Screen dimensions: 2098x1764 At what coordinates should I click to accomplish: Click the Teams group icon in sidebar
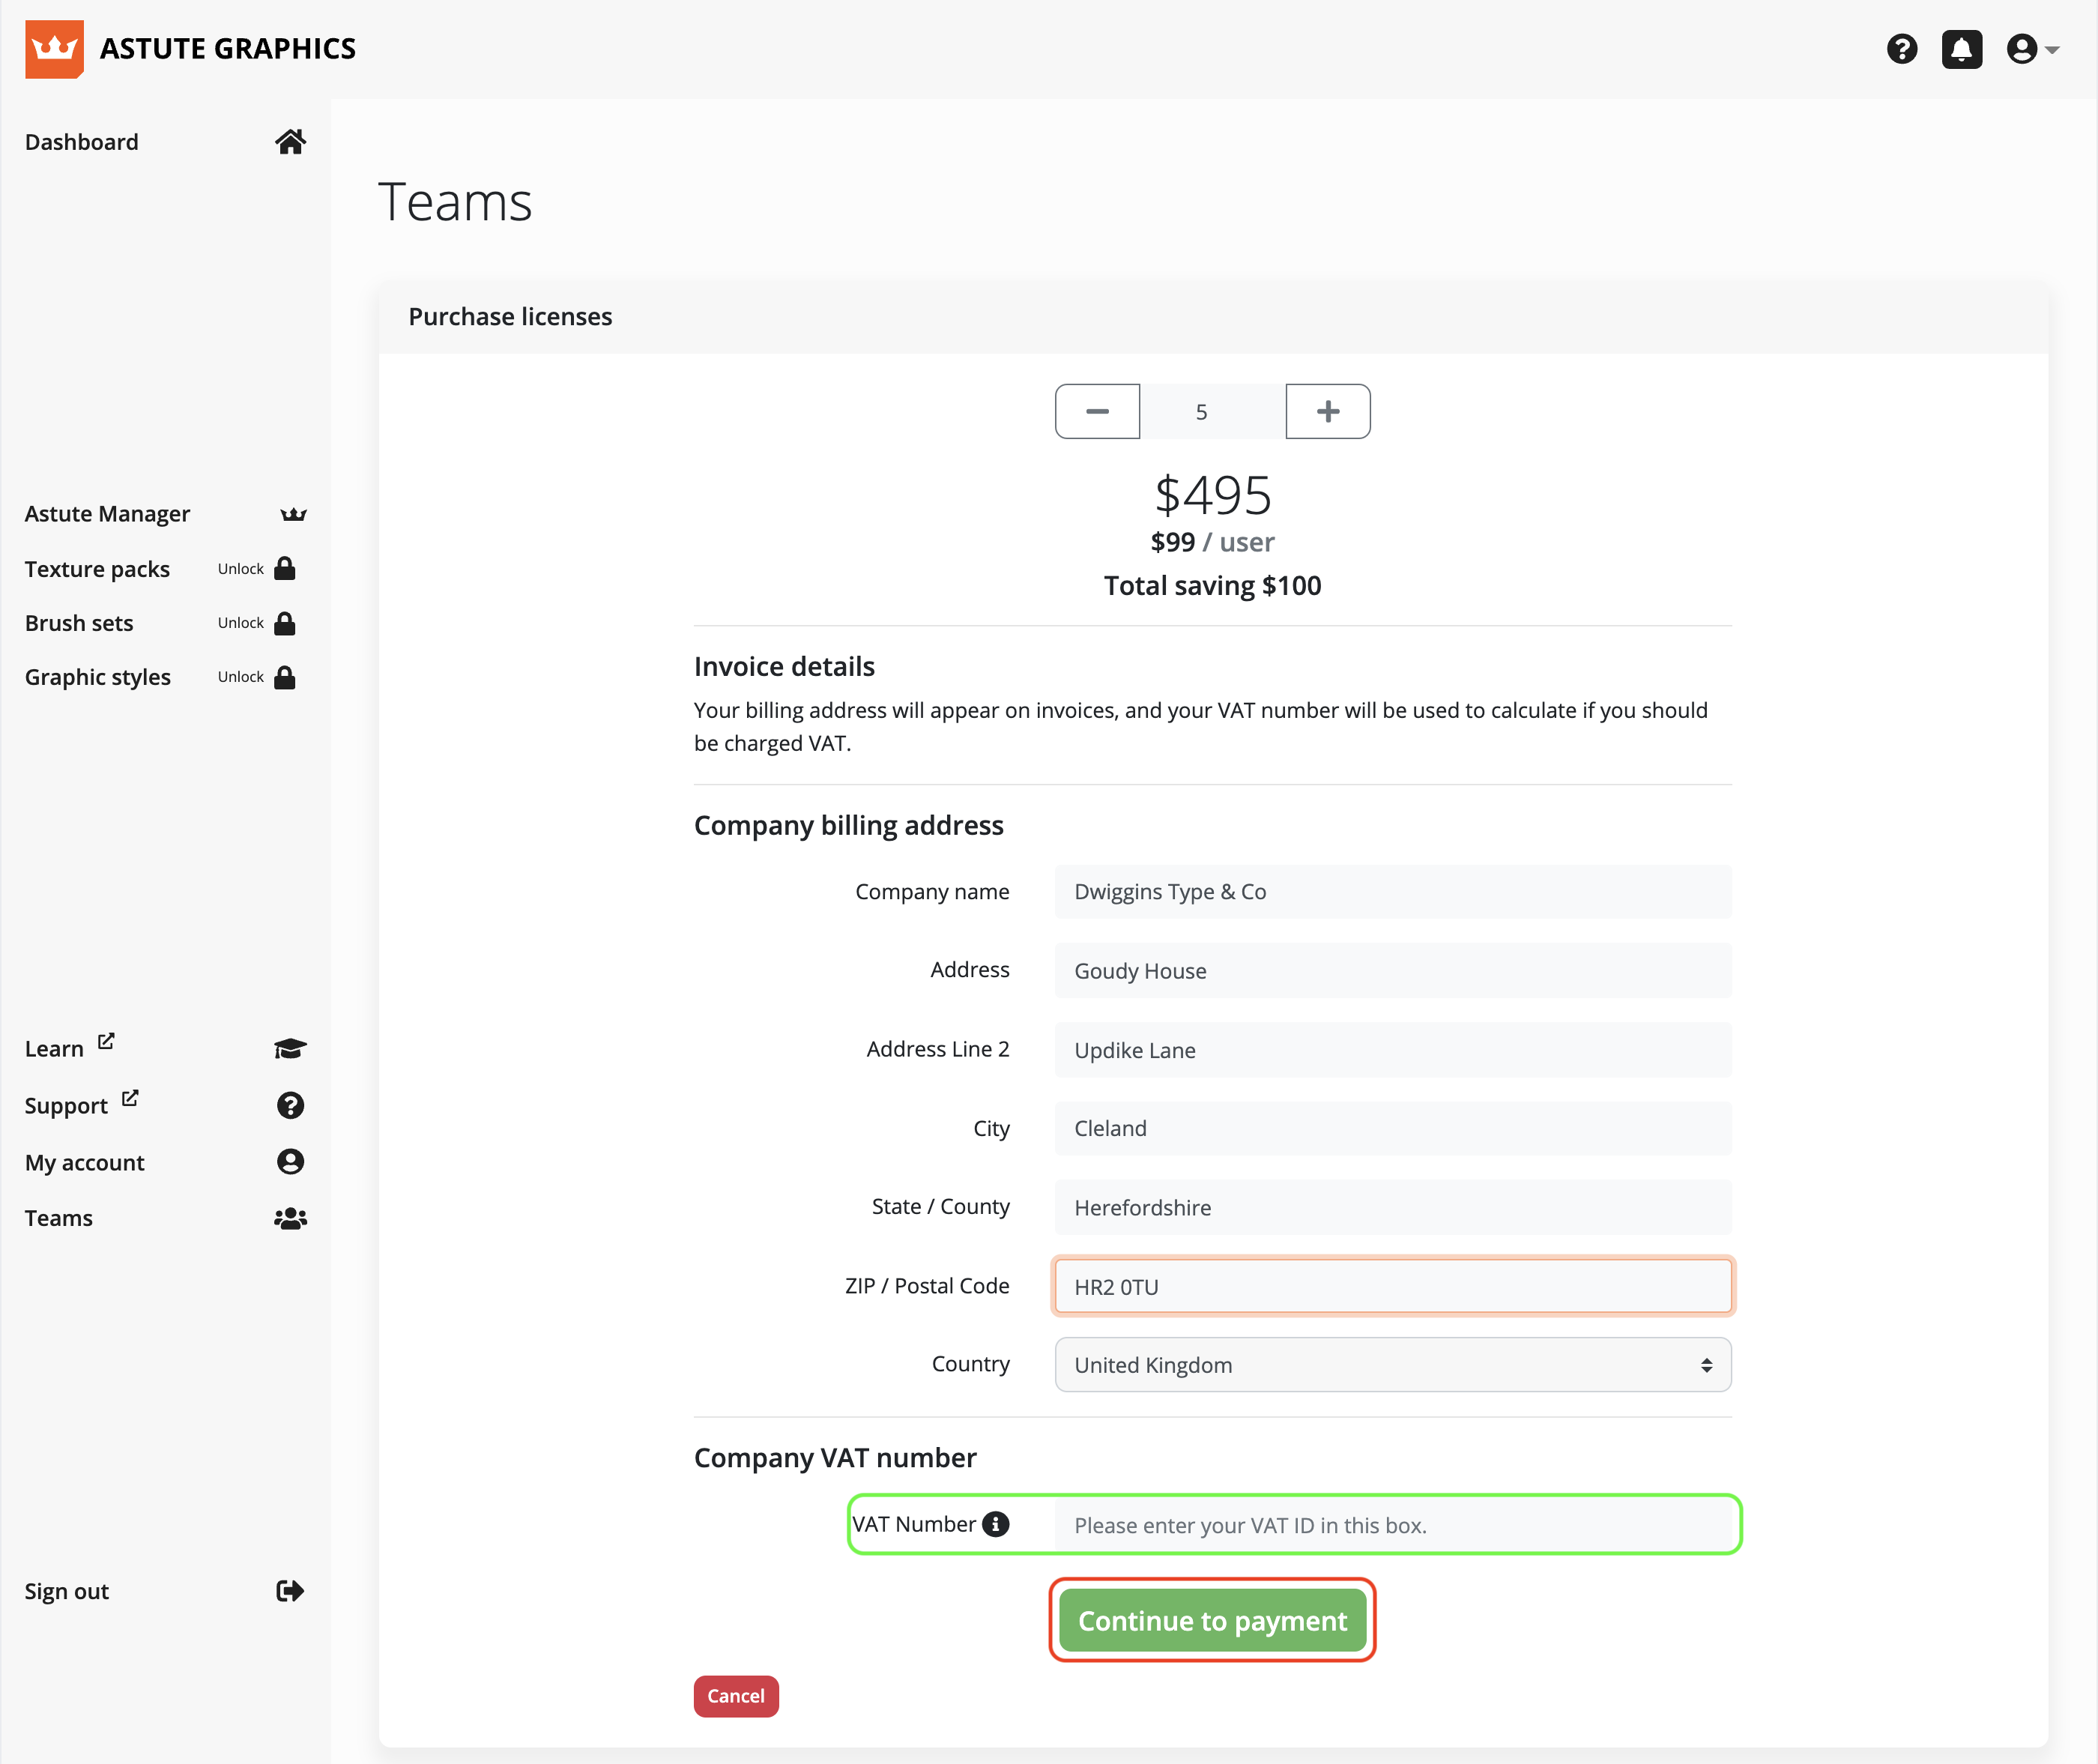tap(290, 1218)
